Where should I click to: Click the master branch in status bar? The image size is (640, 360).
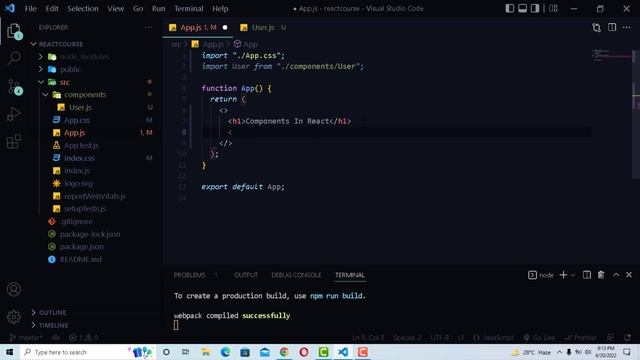click(25, 338)
